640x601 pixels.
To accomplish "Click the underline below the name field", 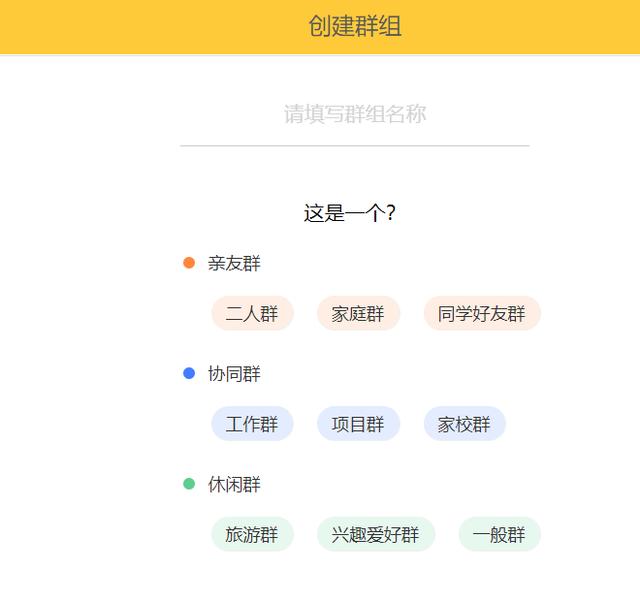I will coord(355,145).
